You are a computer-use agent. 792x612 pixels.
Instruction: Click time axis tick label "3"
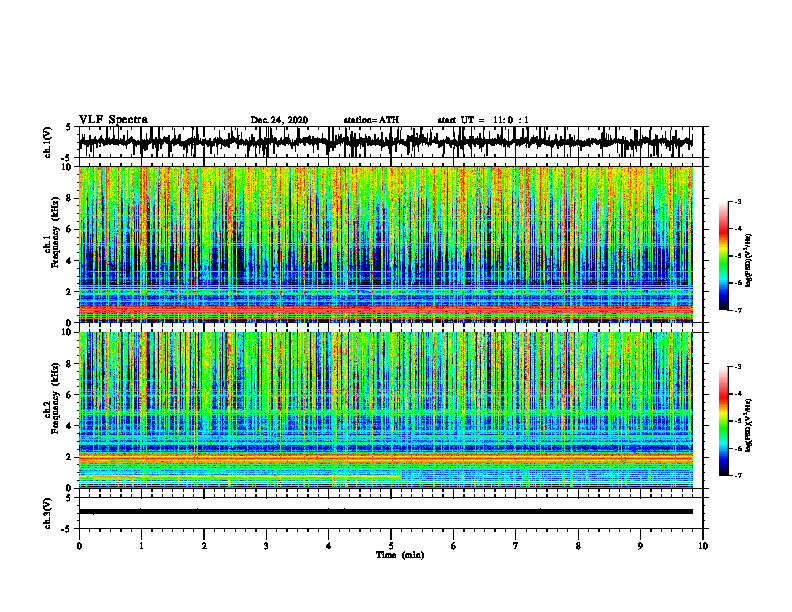pos(266,546)
